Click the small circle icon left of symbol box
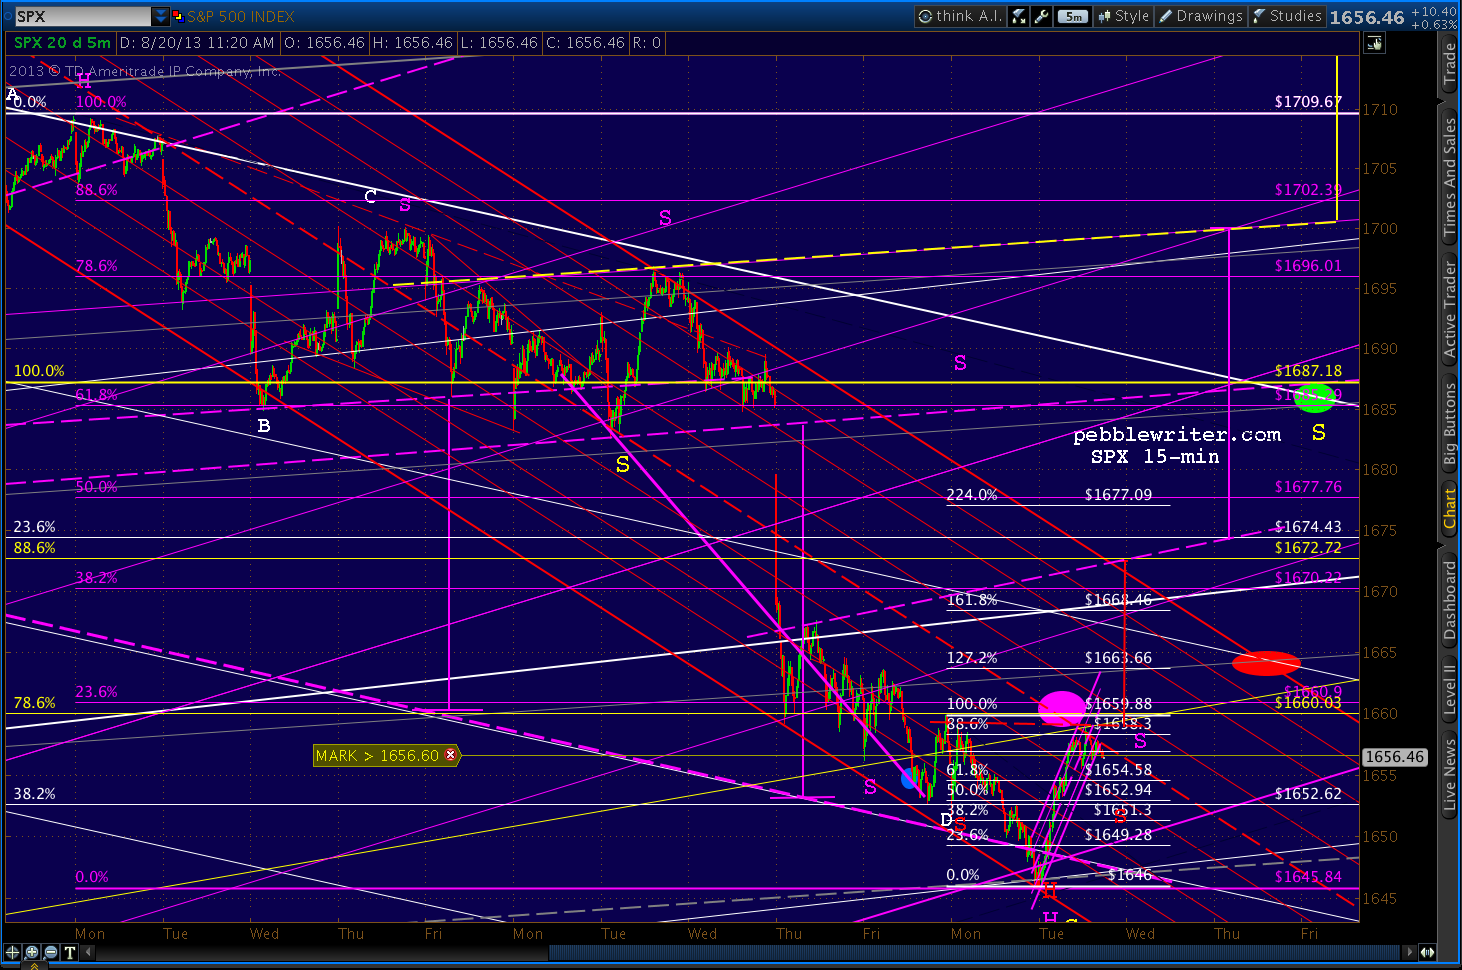Screen dimensions: 1462x970 tap(7, 17)
